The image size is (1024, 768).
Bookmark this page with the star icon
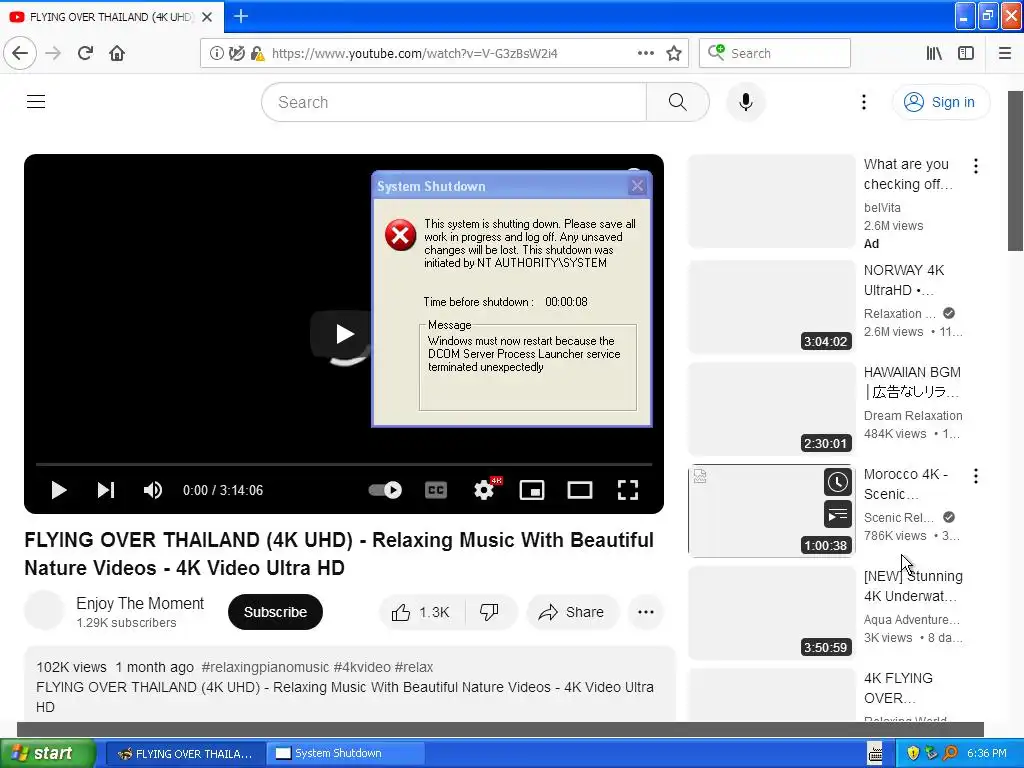pyautogui.click(x=674, y=53)
